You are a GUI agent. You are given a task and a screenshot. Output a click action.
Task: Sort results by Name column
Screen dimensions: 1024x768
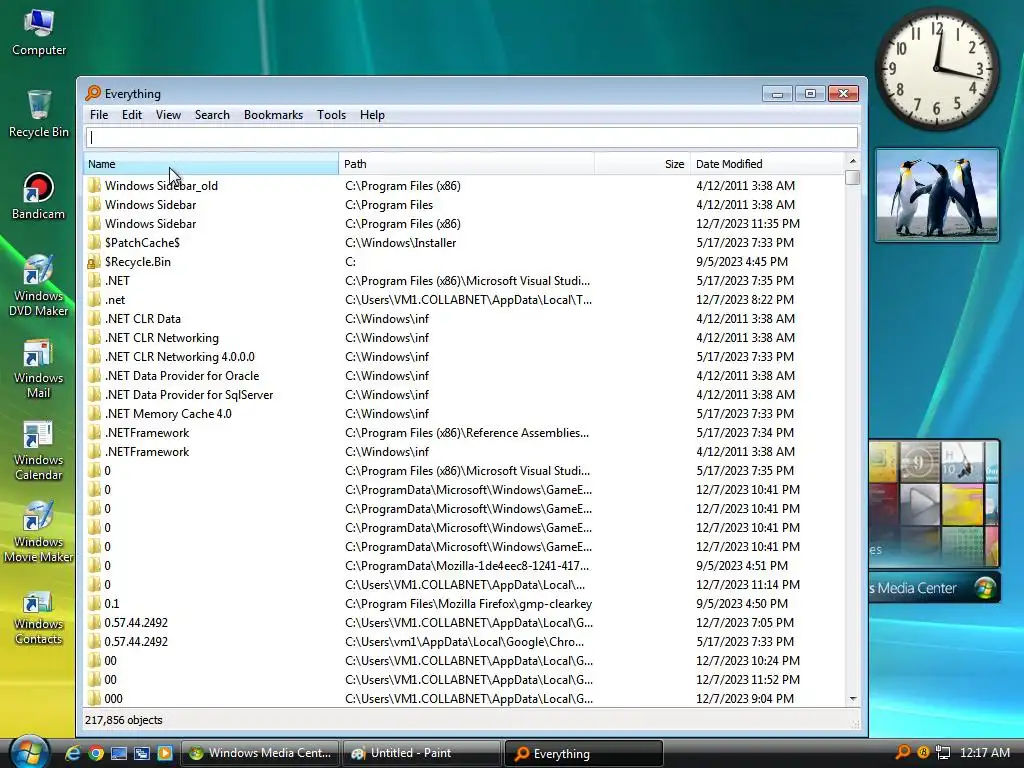pyautogui.click(x=211, y=164)
